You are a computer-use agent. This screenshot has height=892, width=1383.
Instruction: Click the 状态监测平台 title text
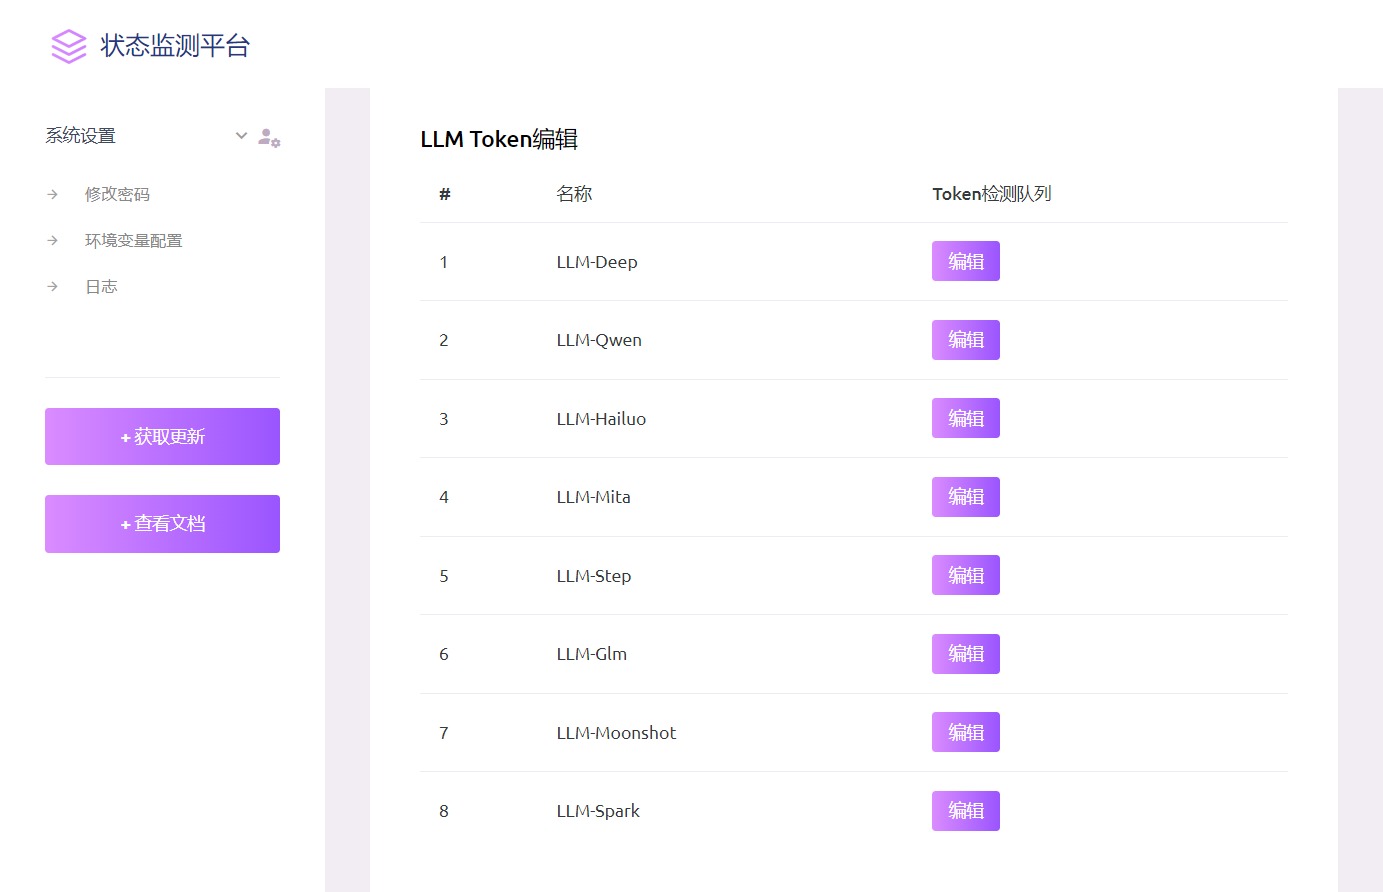coord(175,46)
